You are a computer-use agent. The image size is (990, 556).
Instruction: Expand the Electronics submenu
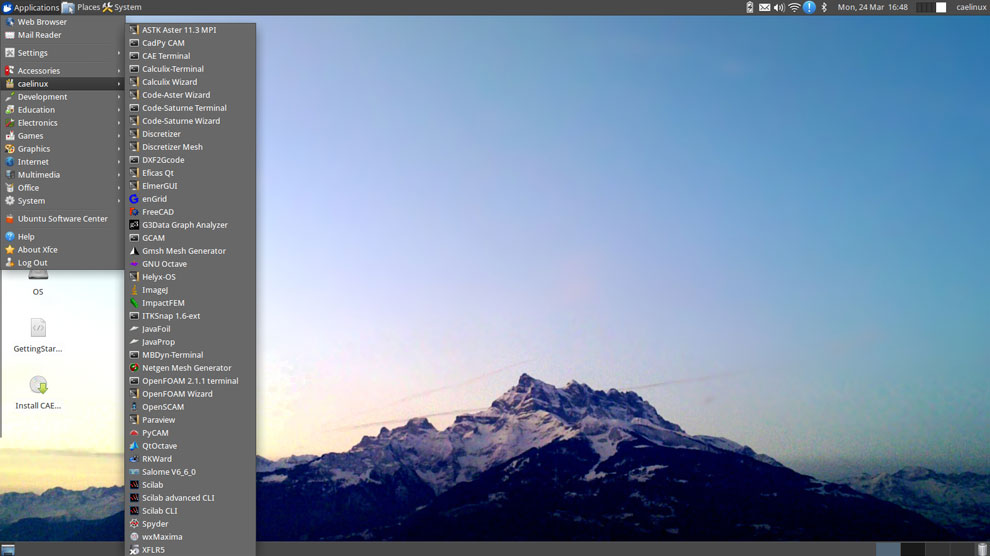point(62,122)
